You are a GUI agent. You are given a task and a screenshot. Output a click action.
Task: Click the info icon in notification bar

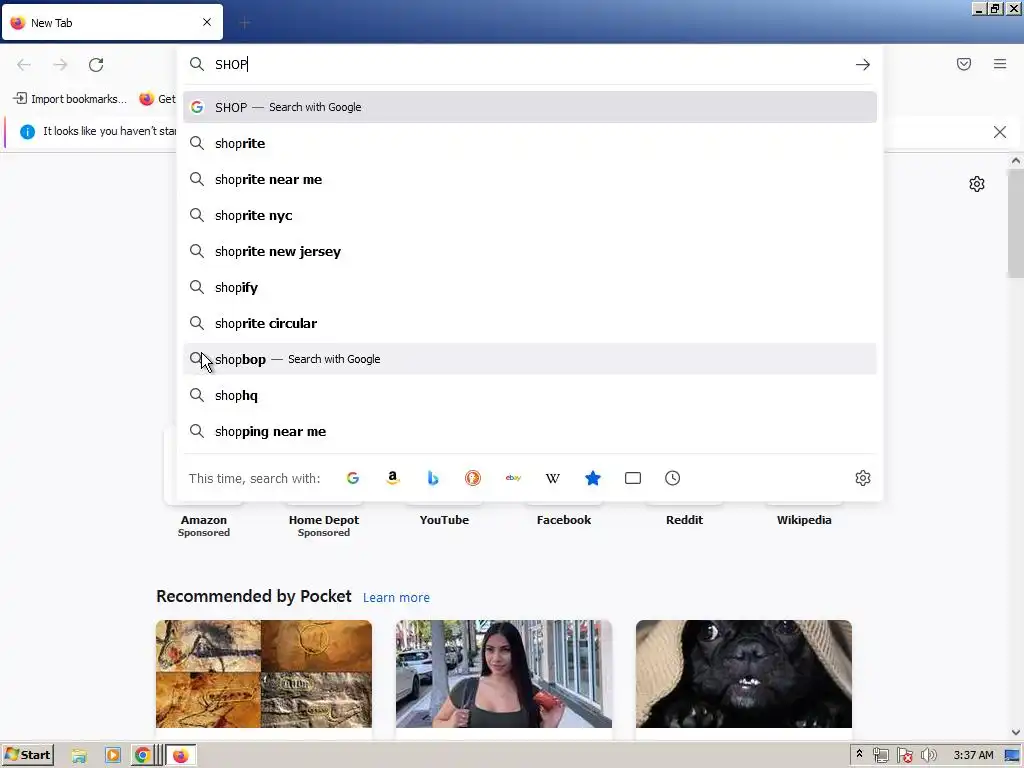tap(27, 132)
